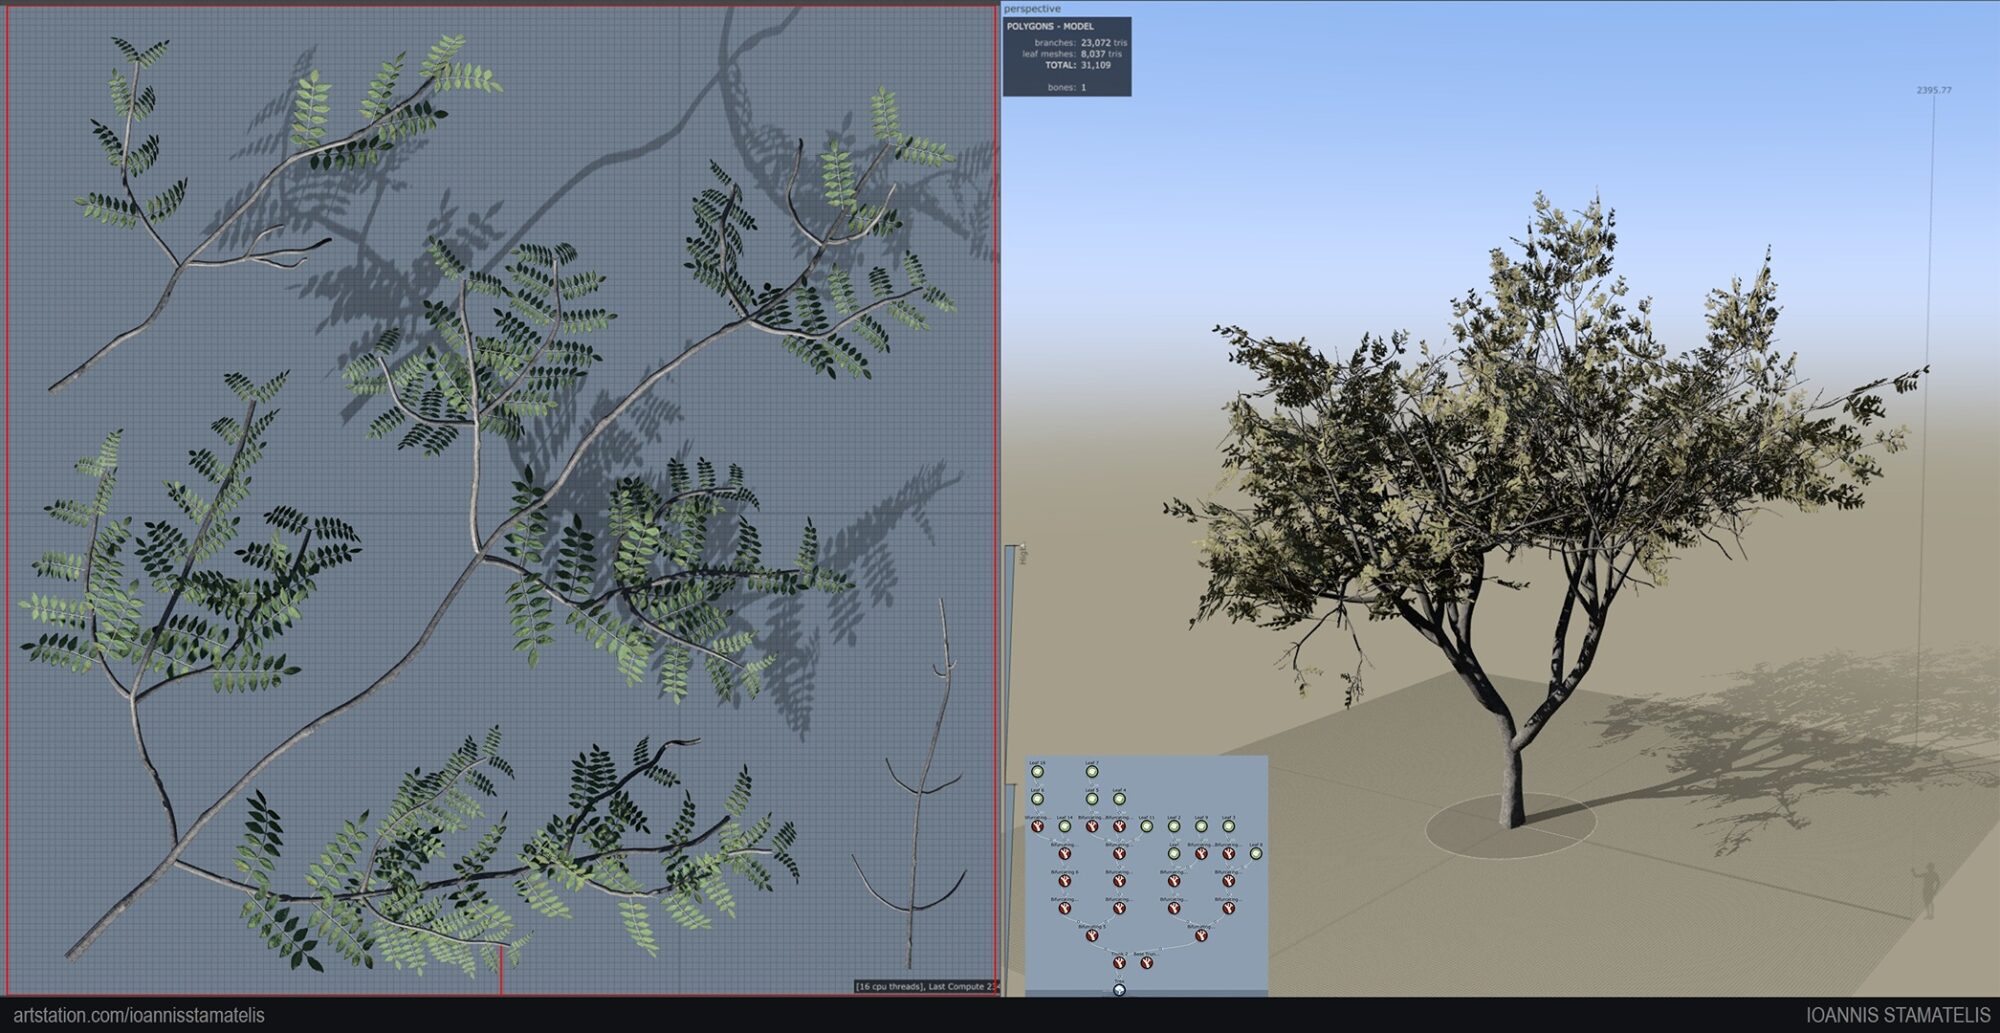Select the Leaf 6 node

pyautogui.click(x=1037, y=799)
